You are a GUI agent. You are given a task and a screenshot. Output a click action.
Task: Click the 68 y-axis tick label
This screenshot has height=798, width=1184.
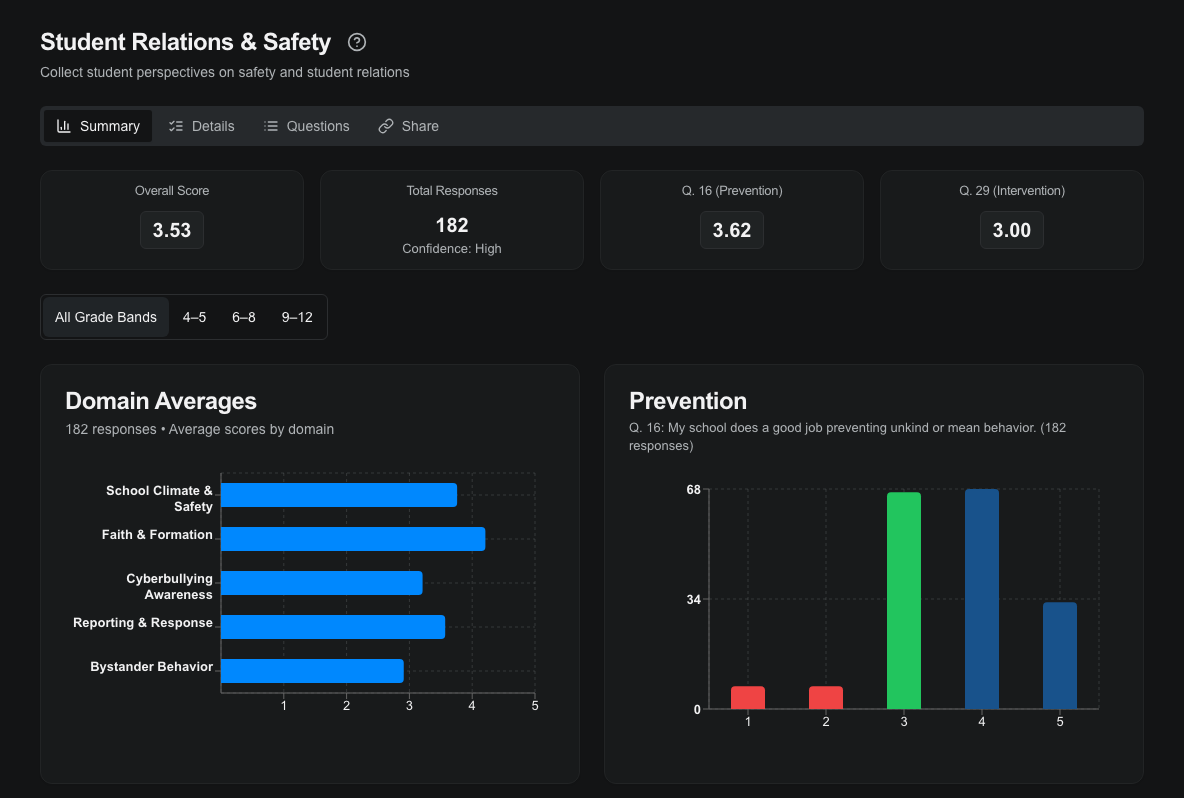pyautogui.click(x=693, y=490)
